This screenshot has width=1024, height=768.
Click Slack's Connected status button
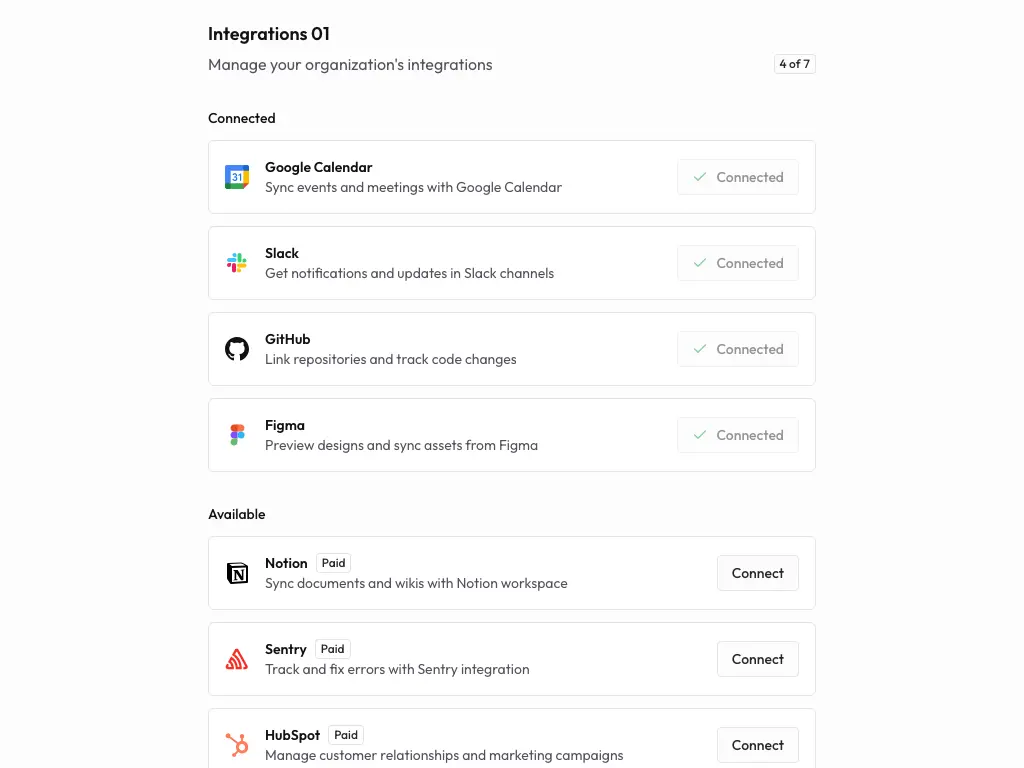click(737, 262)
